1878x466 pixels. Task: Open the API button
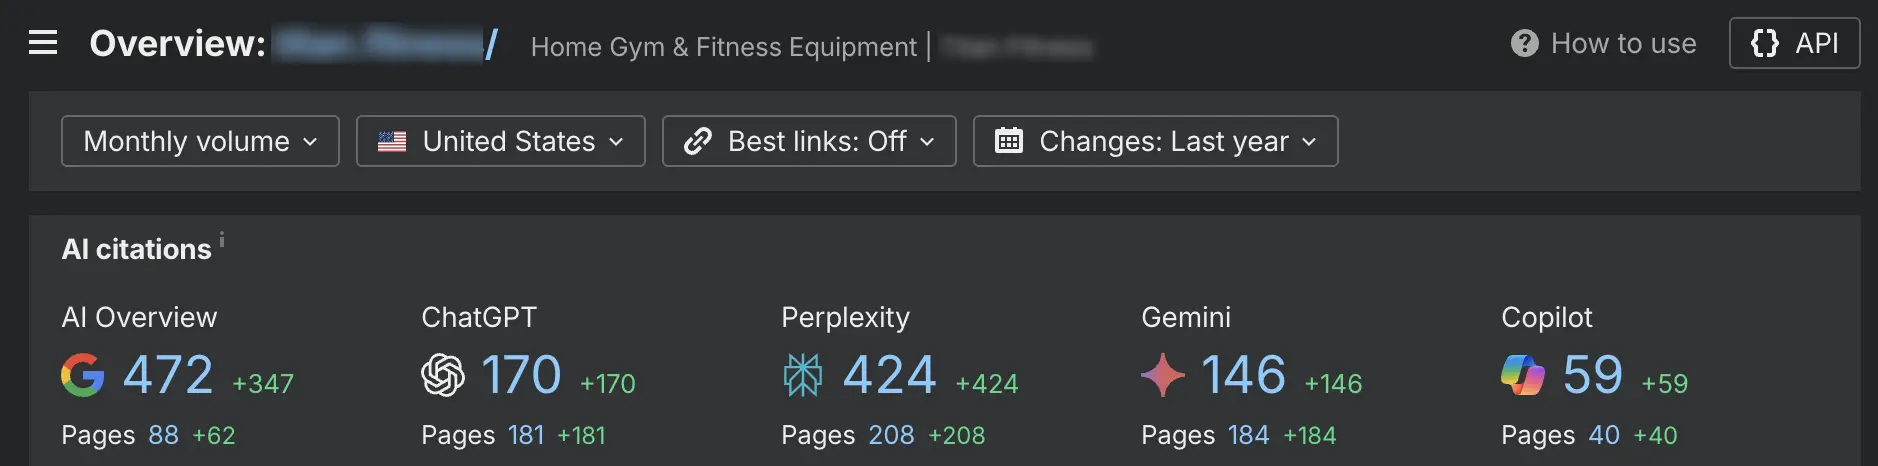(1794, 43)
